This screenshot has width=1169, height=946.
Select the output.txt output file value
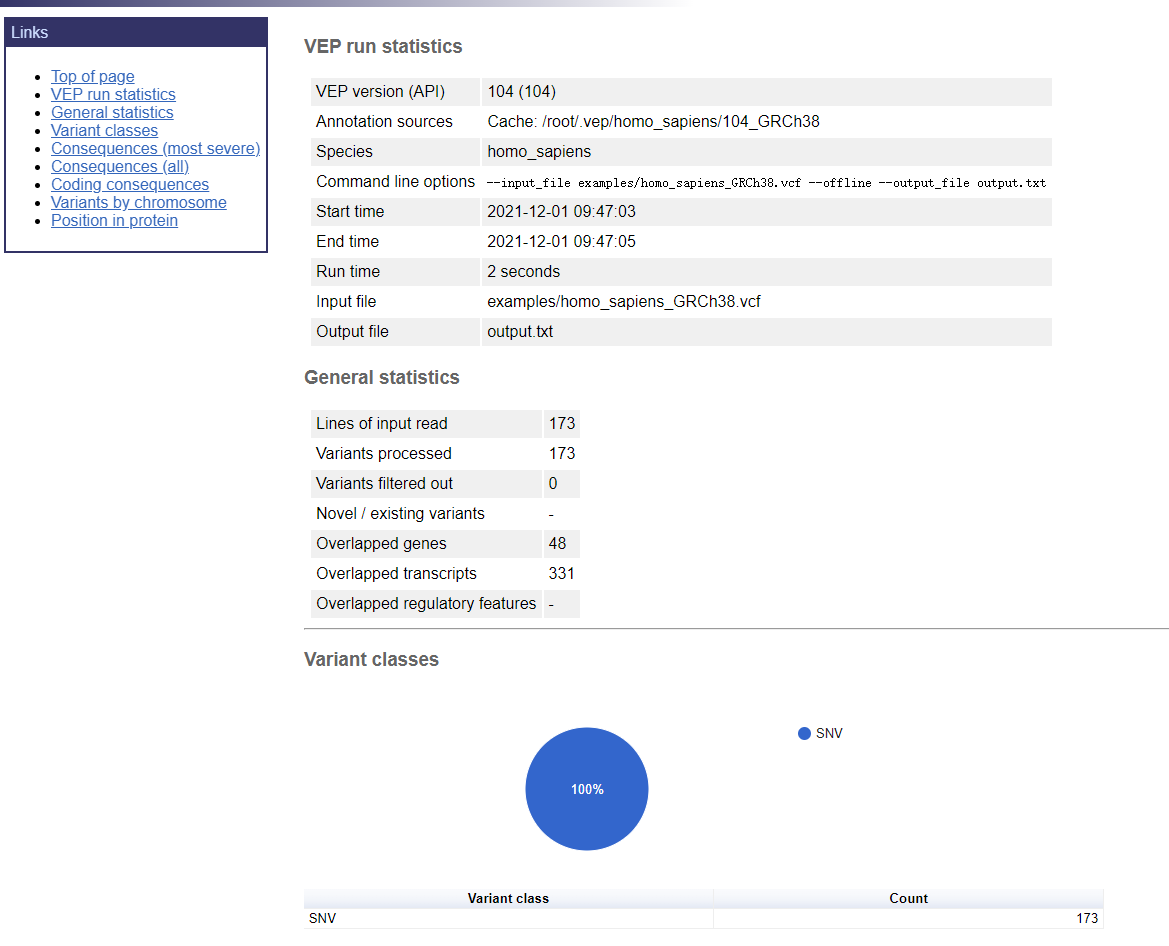coord(520,332)
